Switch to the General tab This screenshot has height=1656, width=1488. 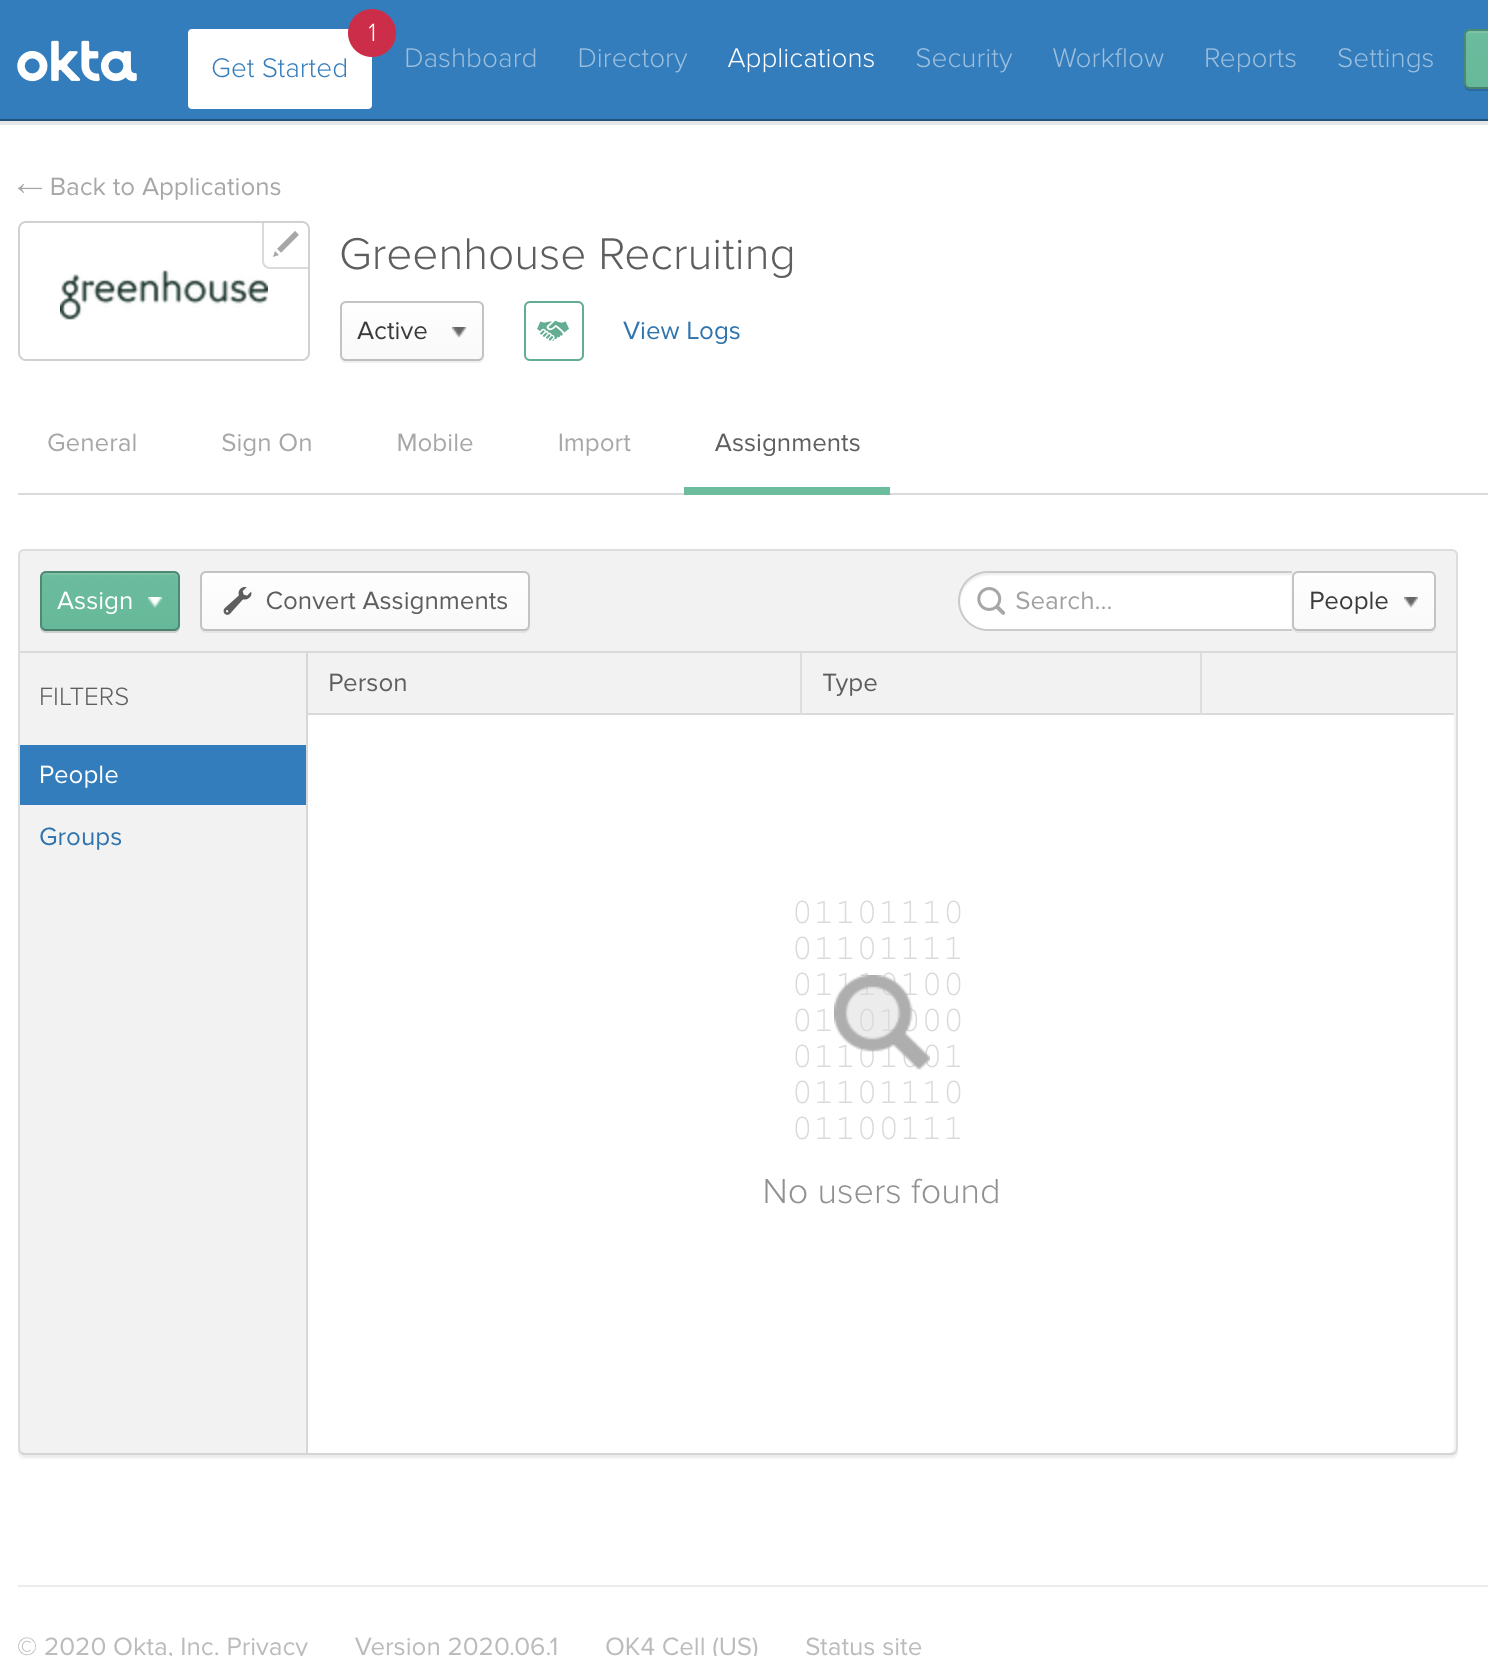[92, 443]
